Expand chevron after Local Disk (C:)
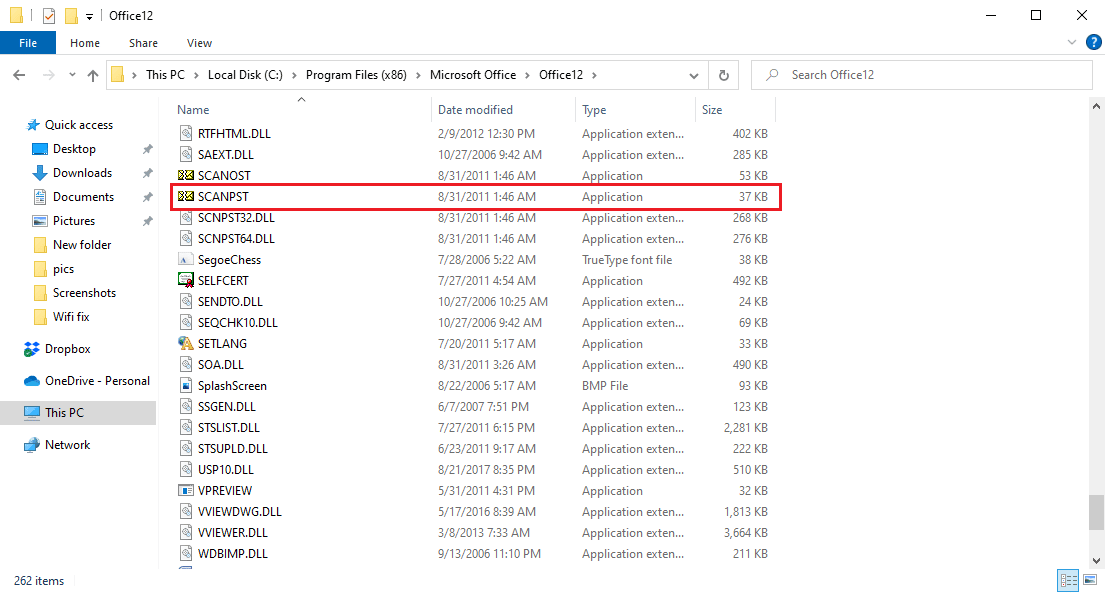 click(294, 75)
